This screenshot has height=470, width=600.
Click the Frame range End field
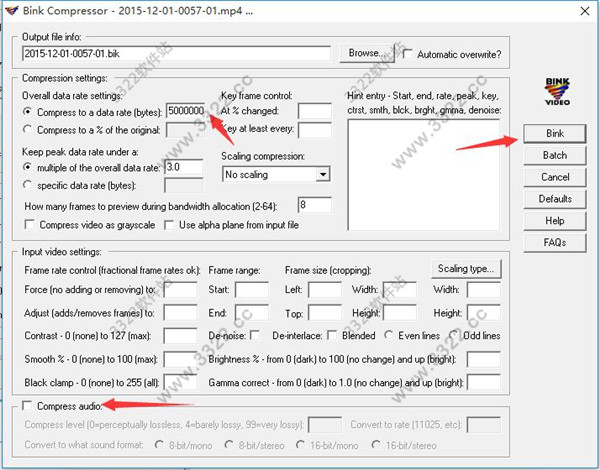coord(252,313)
